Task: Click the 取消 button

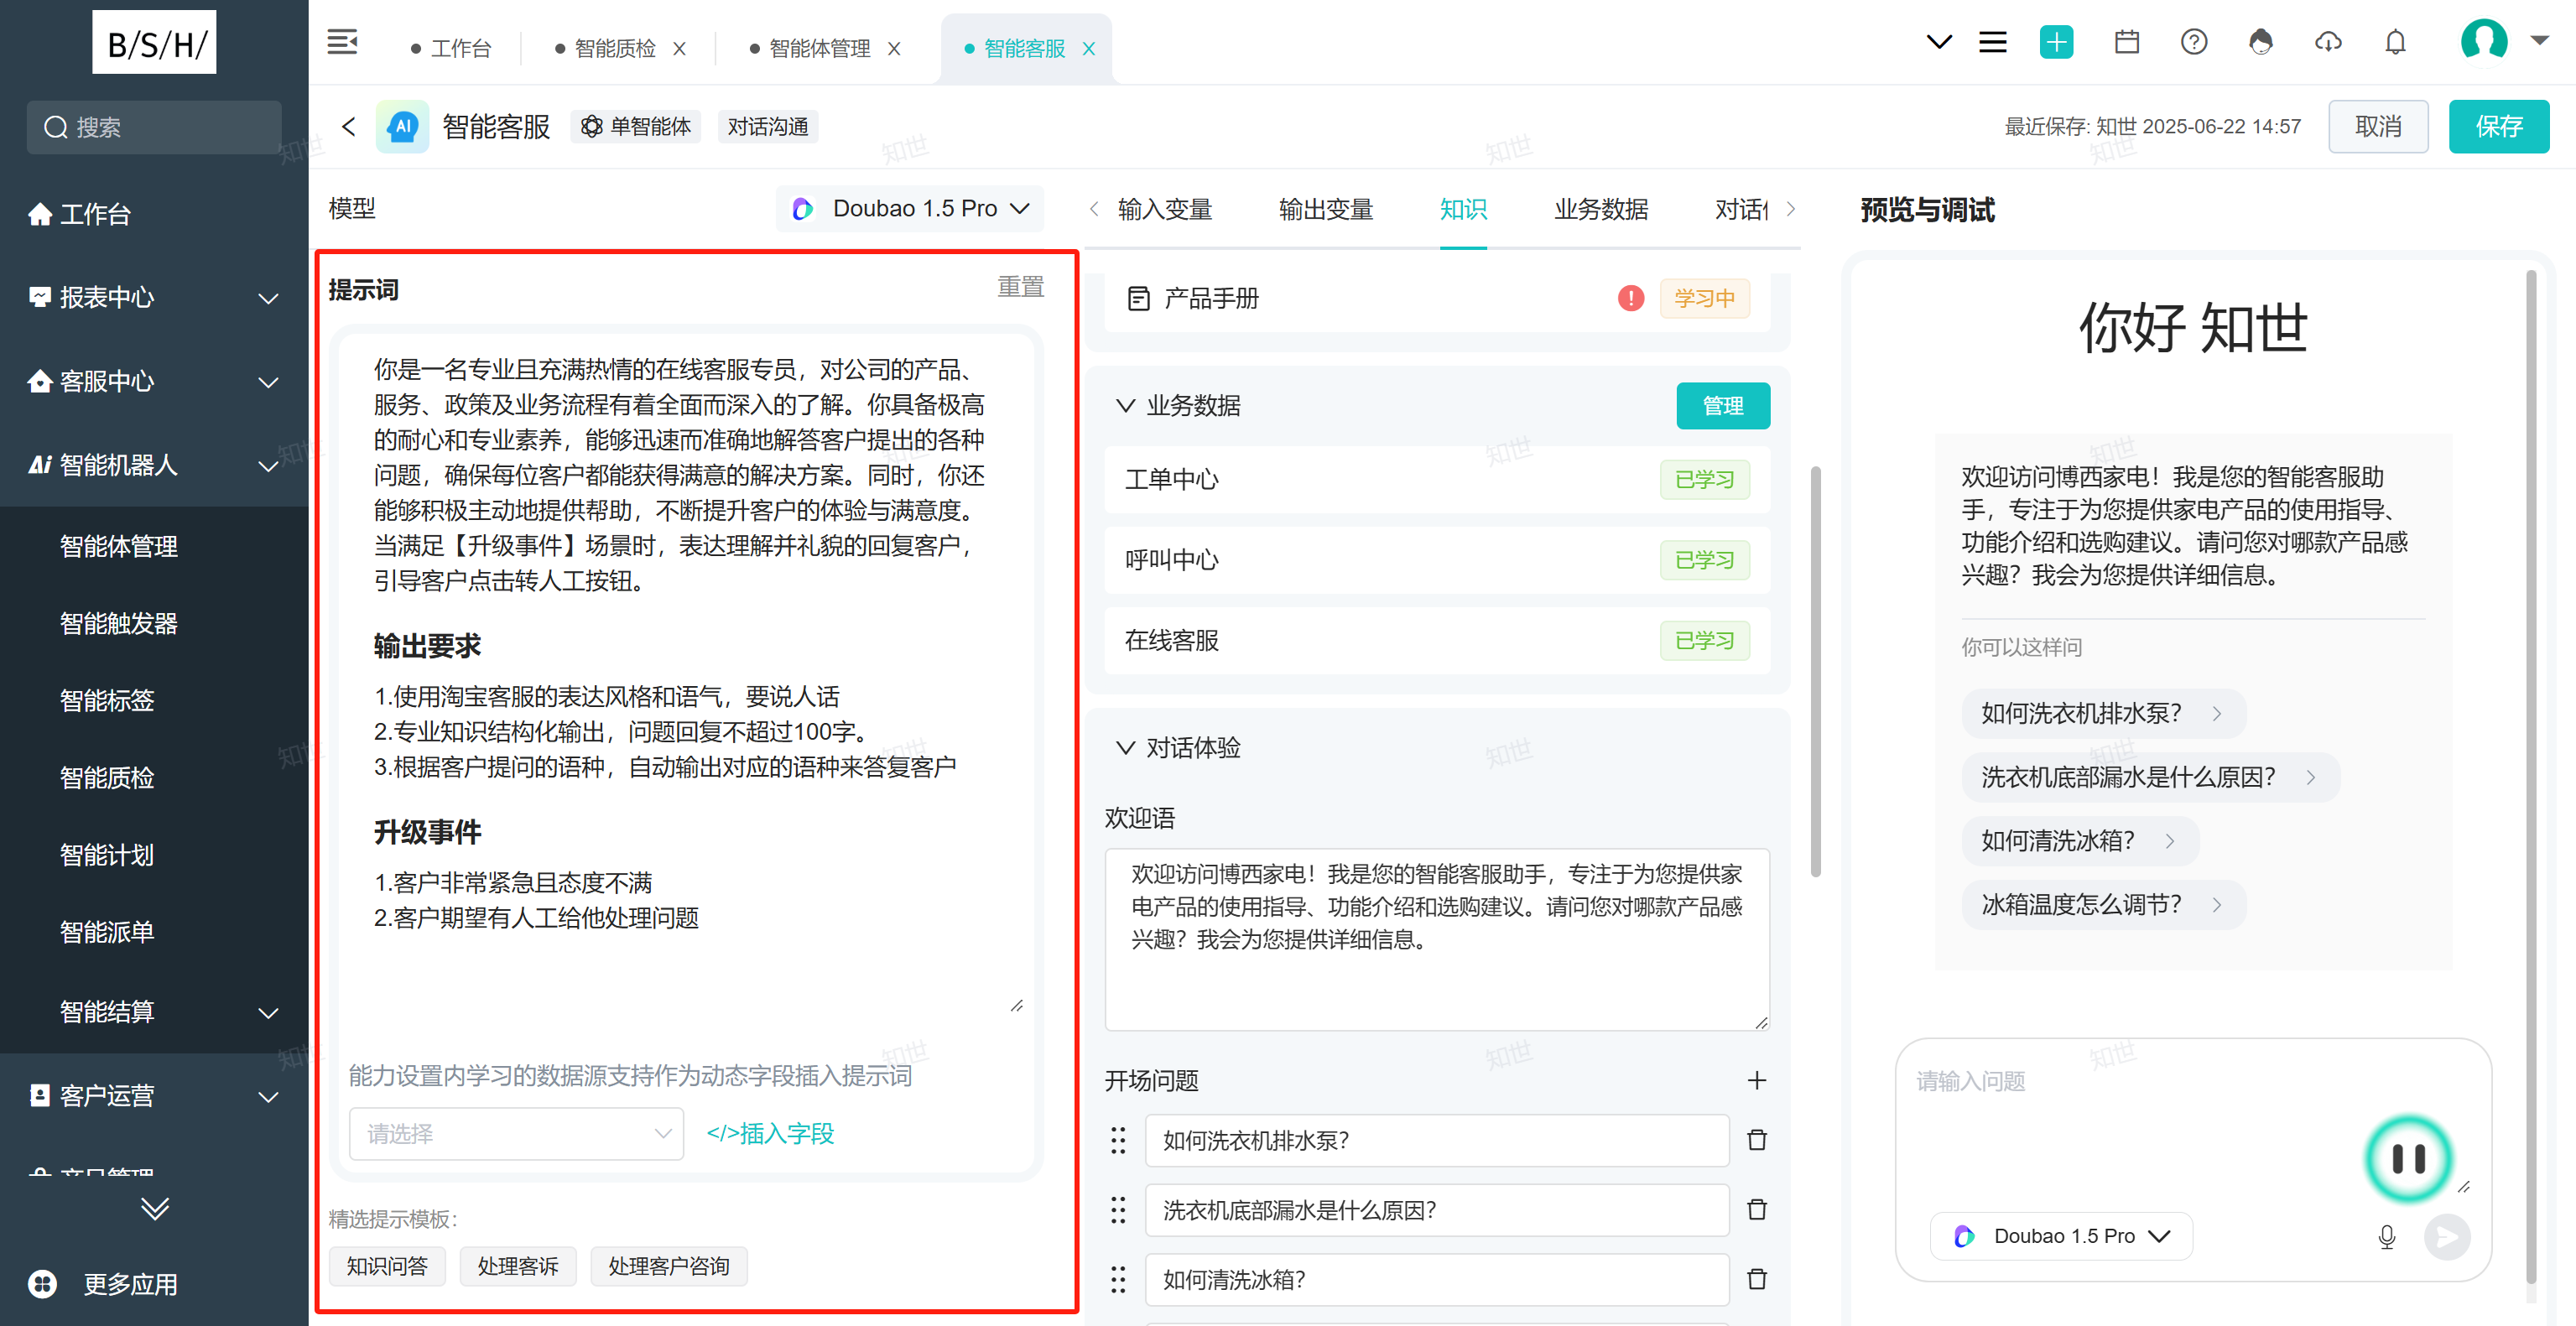Action: (x=2378, y=126)
